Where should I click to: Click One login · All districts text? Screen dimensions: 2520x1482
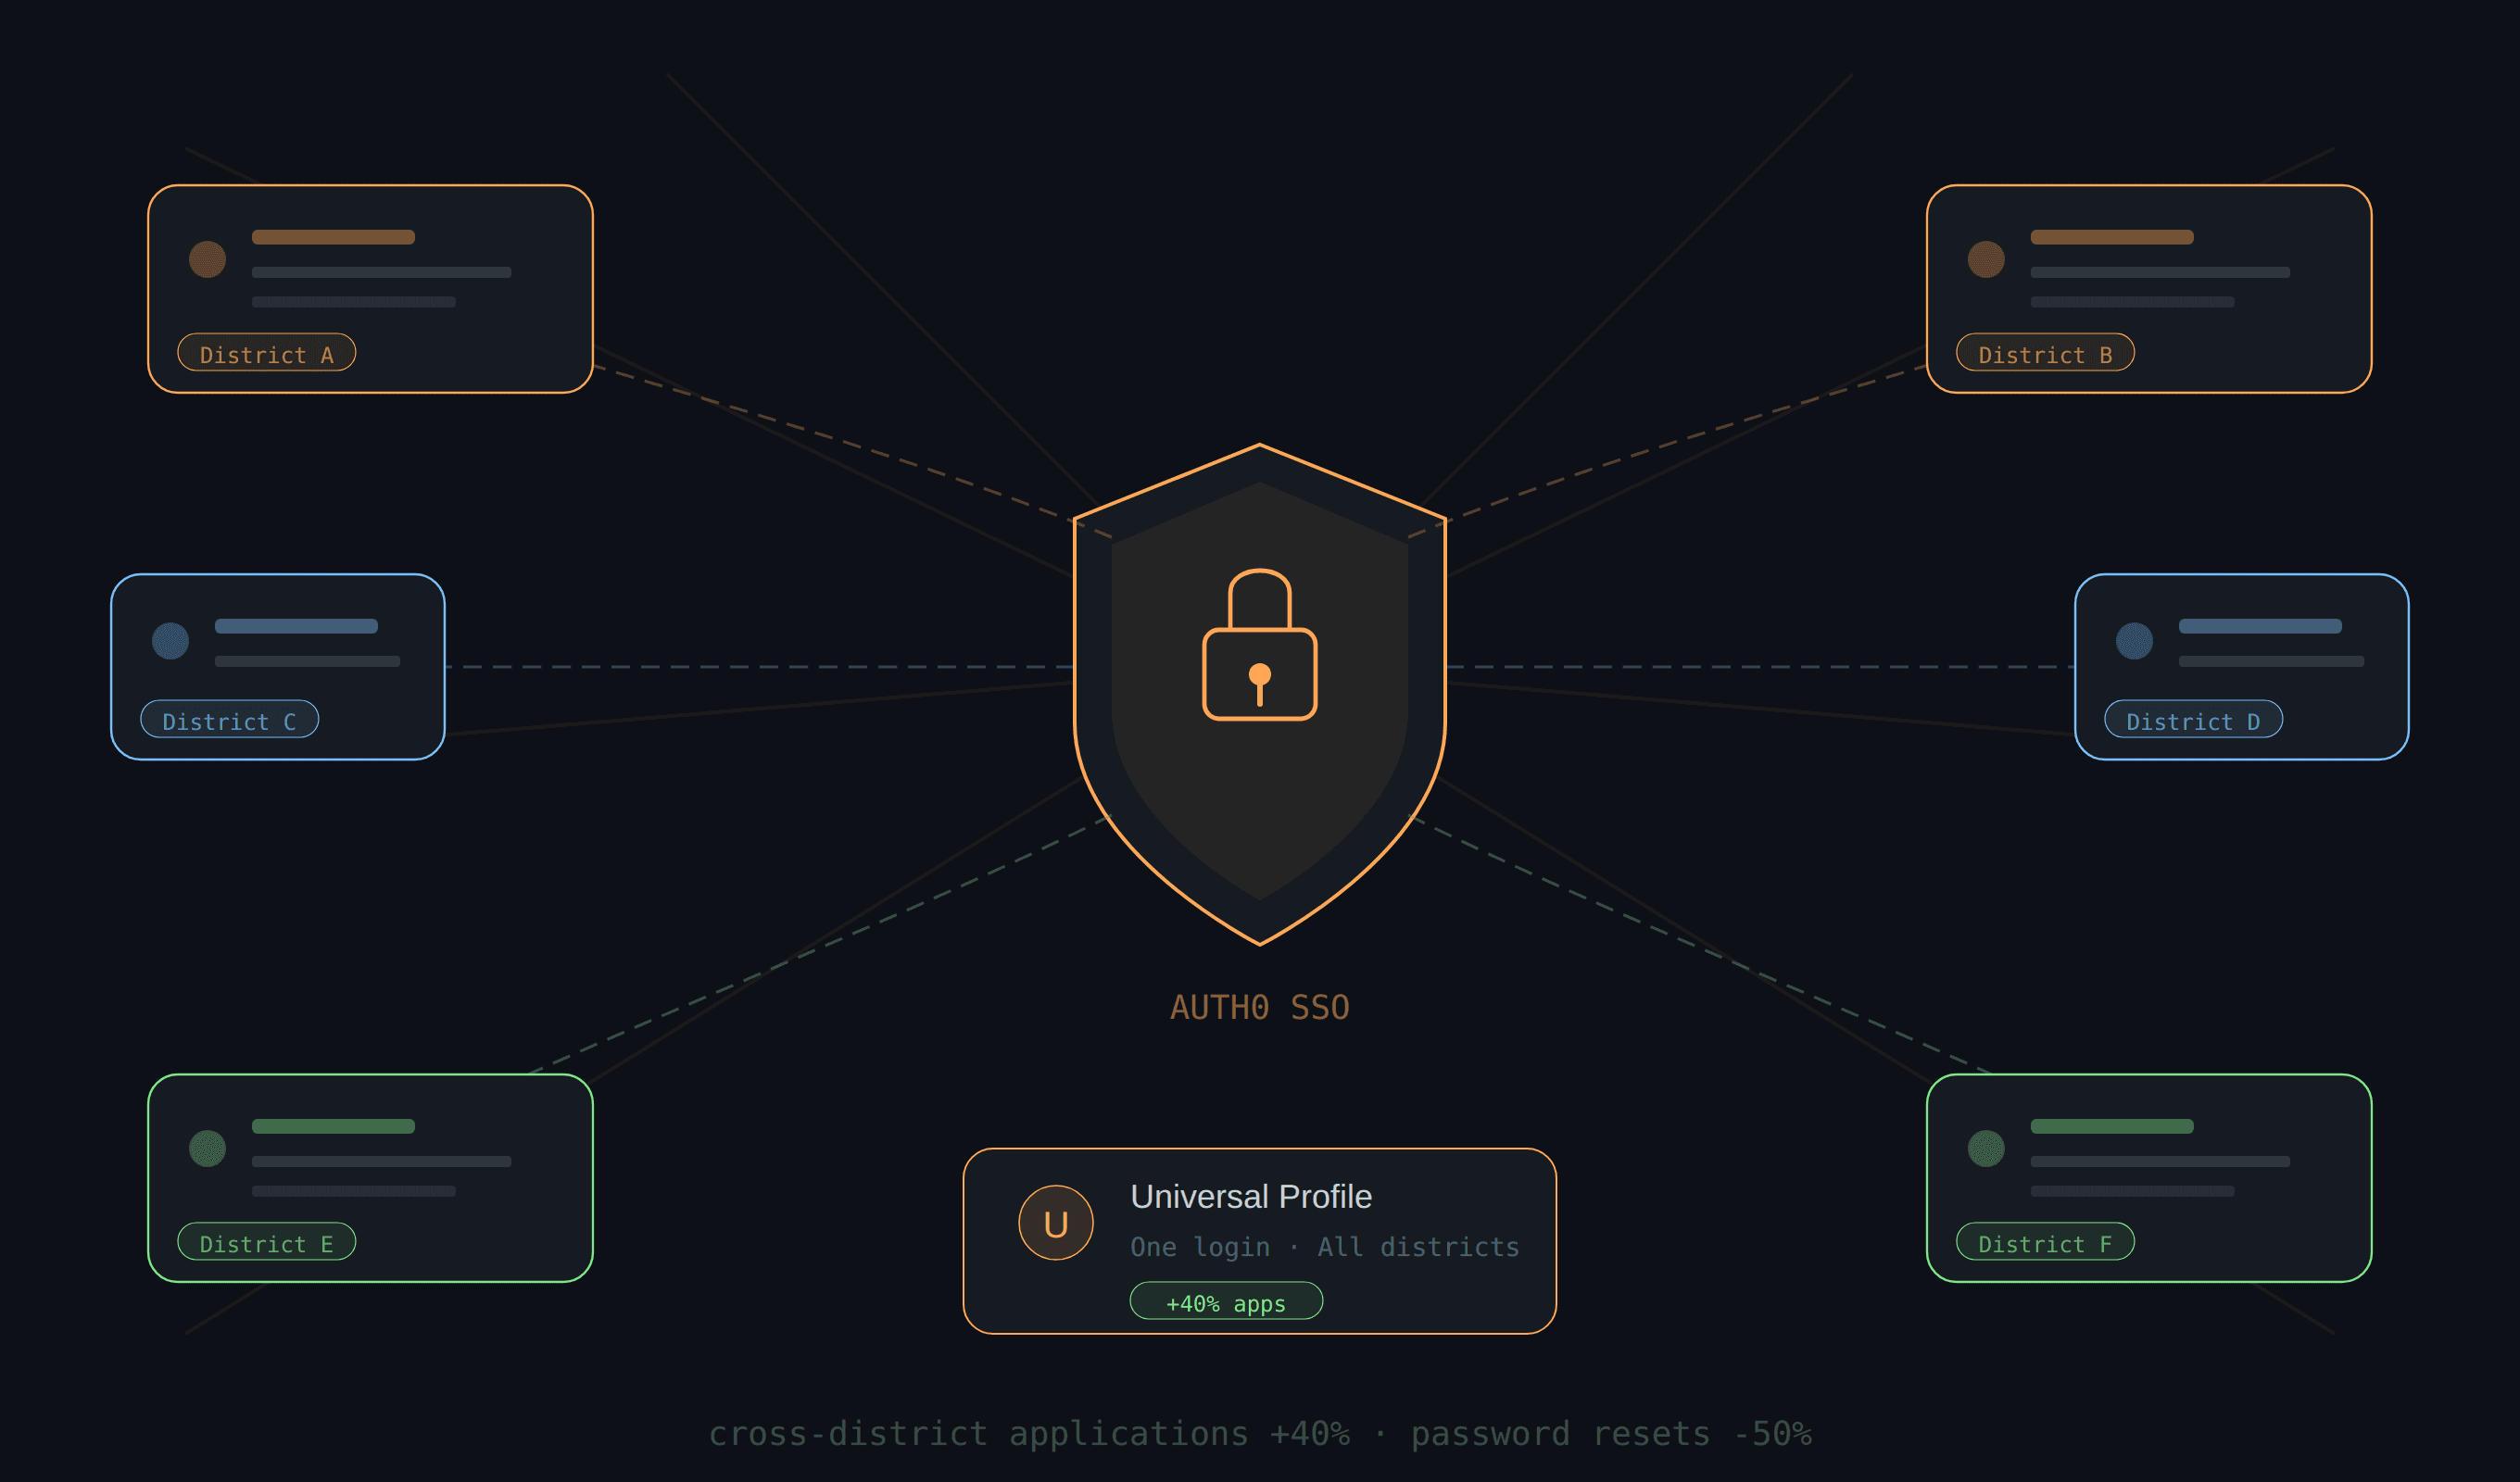1324,1247
